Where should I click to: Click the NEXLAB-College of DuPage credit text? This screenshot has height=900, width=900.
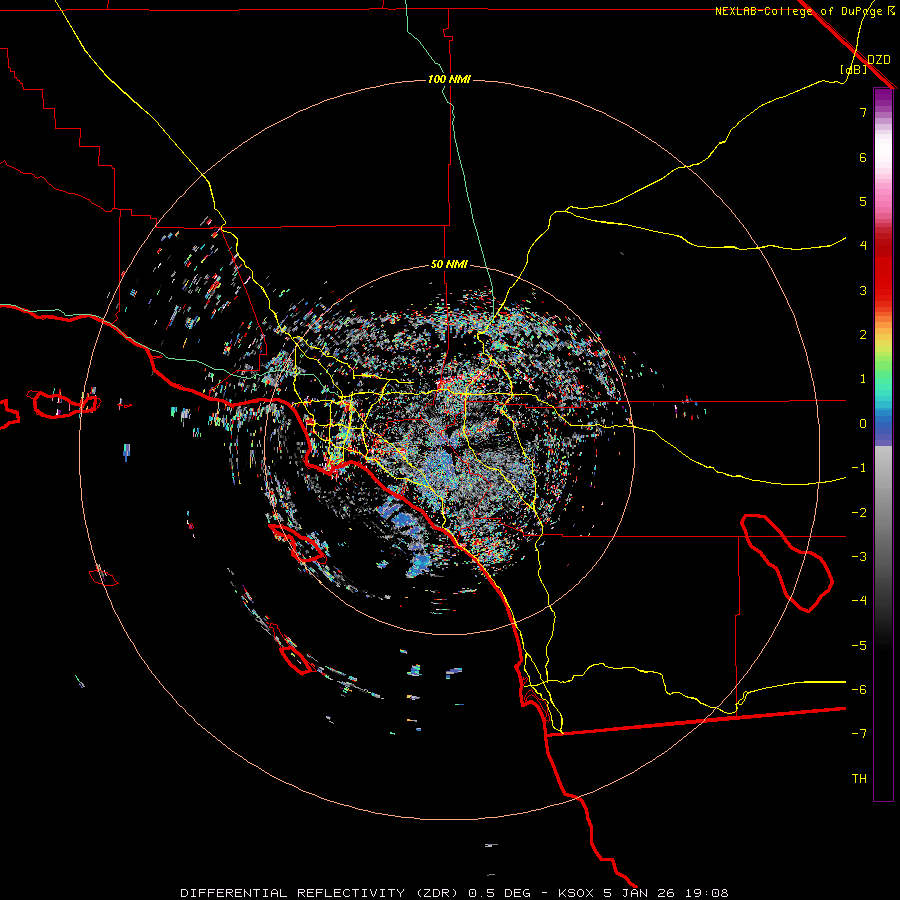(805, 11)
